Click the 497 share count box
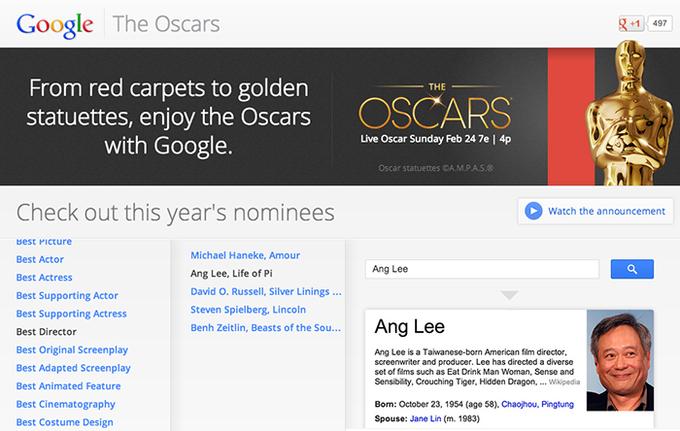This screenshot has height=431, width=680. 659,23
